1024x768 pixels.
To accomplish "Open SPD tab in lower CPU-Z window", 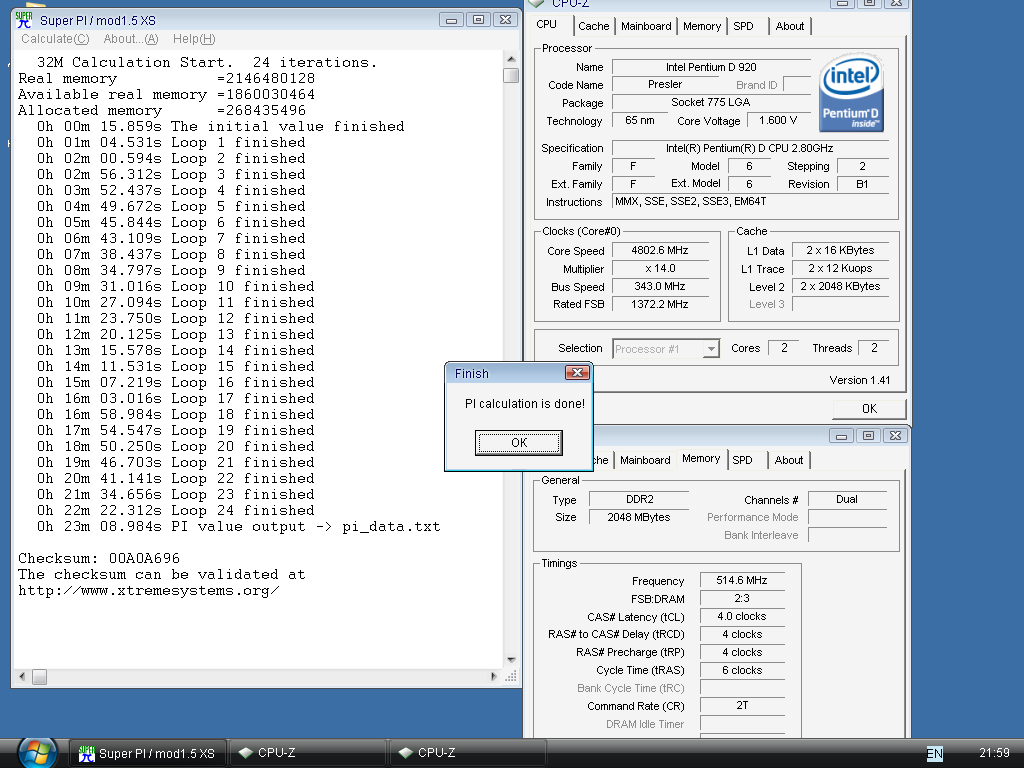I will pyautogui.click(x=743, y=460).
